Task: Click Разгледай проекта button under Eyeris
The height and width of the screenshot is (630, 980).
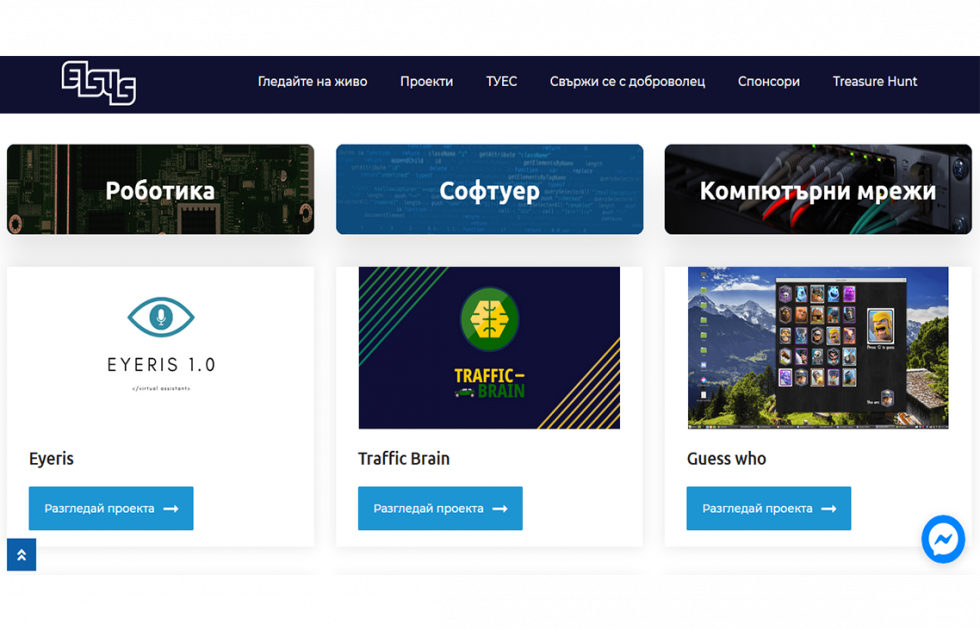Action: click(x=111, y=508)
